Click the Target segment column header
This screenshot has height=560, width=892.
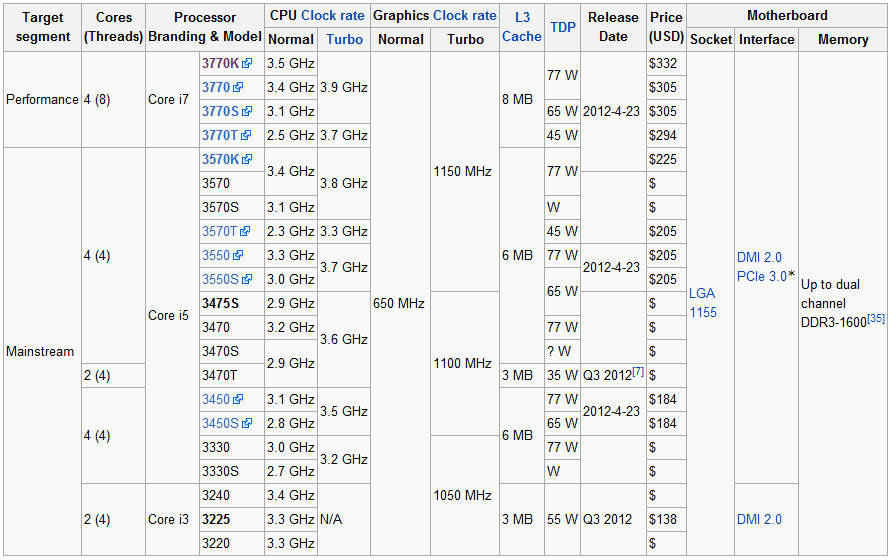click(x=43, y=27)
